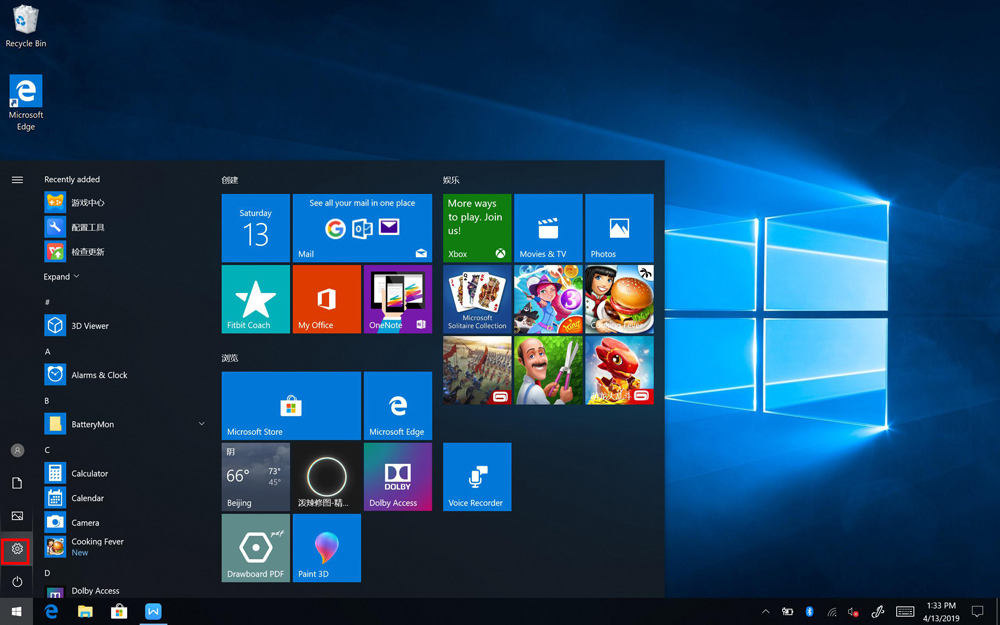The width and height of the screenshot is (1000, 625).
Task: Open Settings gear in Start sidebar
Action: [x=17, y=549]
